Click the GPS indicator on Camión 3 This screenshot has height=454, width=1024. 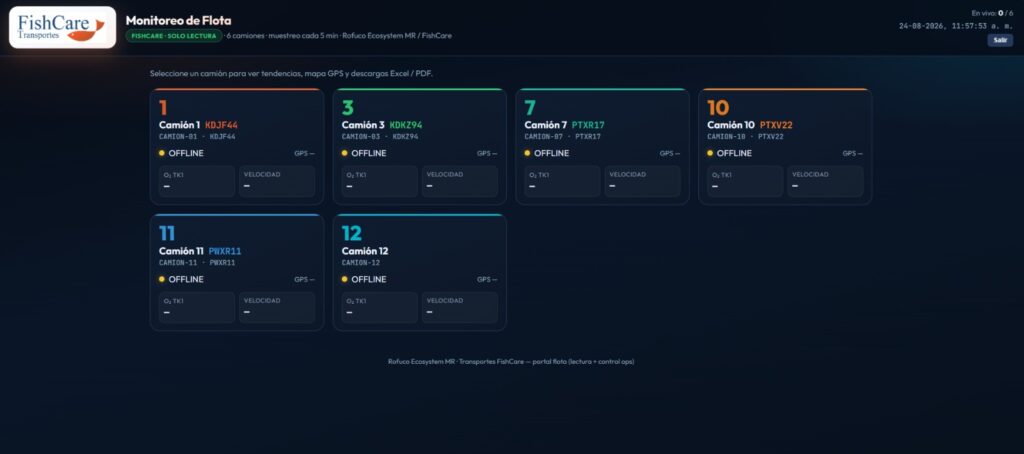coord(487,154)
